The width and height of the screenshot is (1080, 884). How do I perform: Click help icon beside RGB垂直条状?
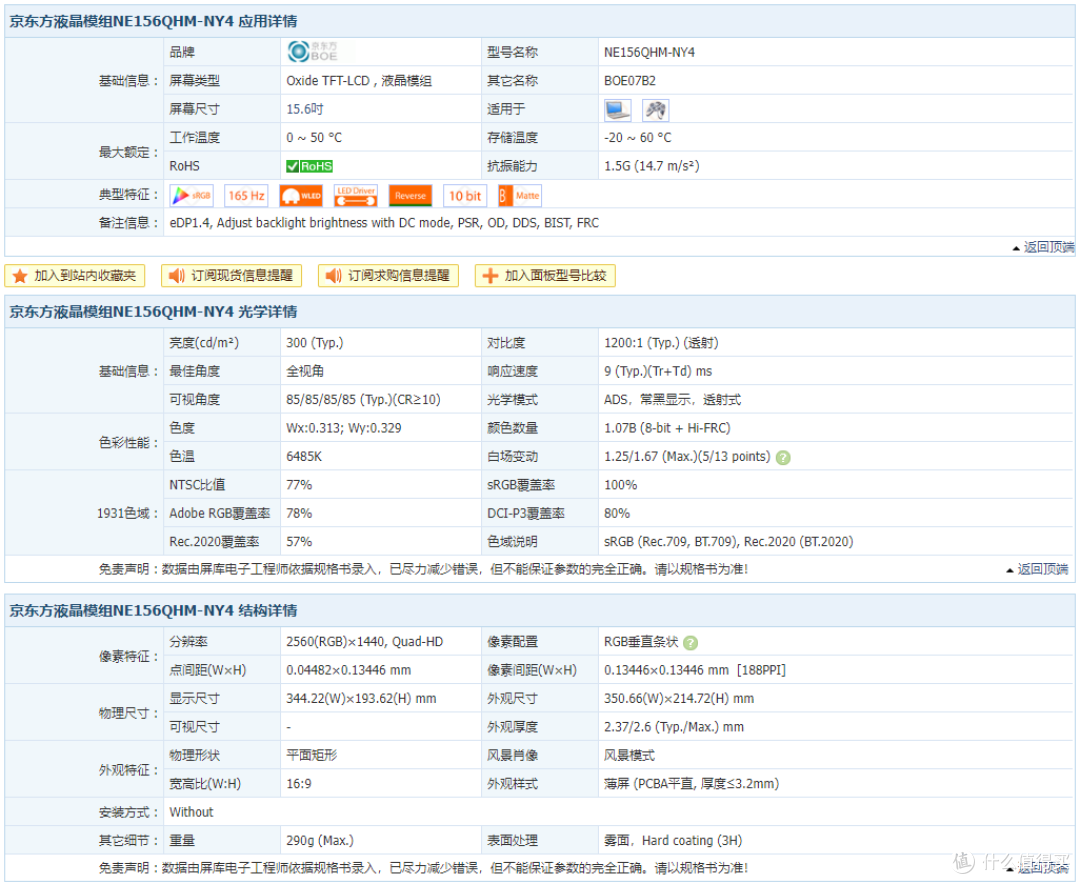coord(690,643)
